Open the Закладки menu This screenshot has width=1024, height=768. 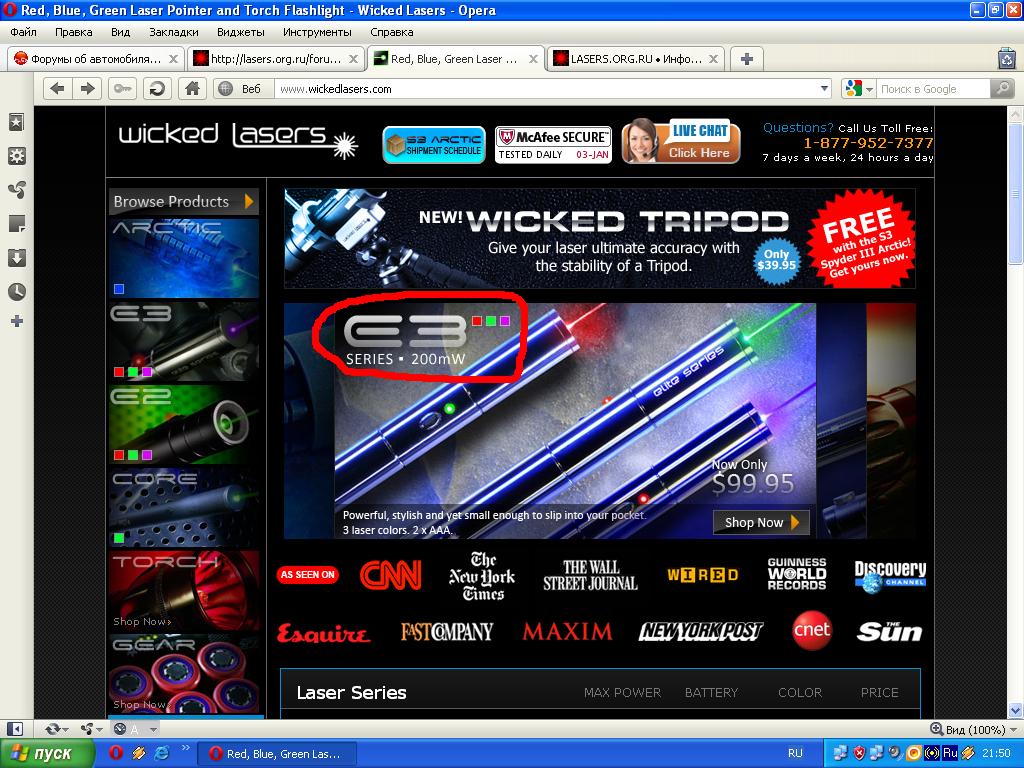pyautogui.click(x=174, y=32)
